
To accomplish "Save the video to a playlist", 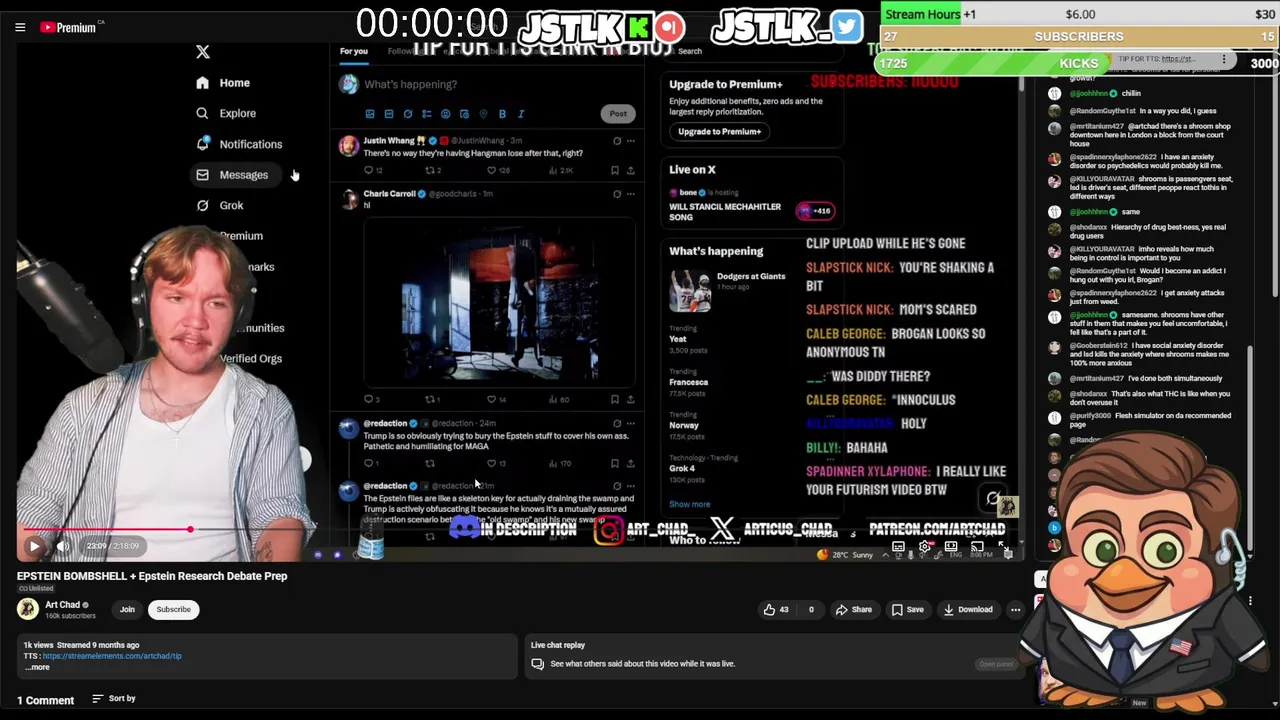I will 908,609.
